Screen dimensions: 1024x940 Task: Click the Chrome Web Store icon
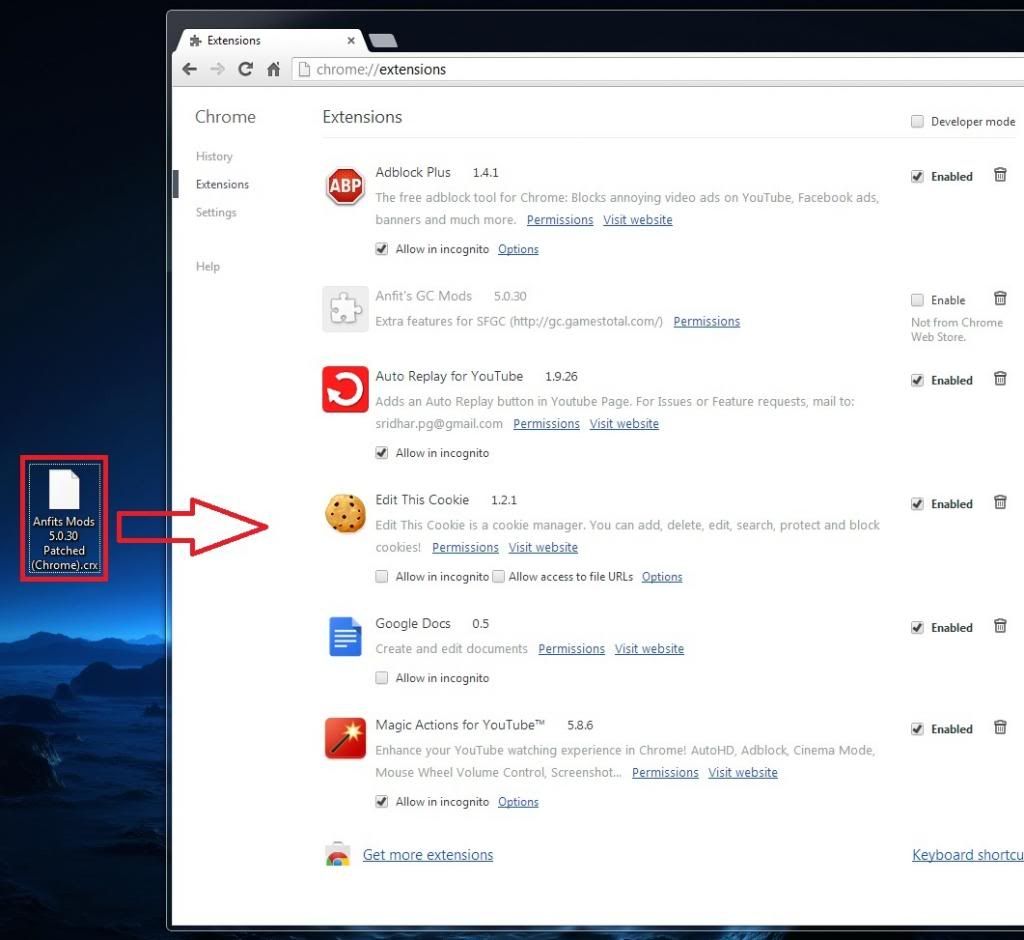(337, 854)
